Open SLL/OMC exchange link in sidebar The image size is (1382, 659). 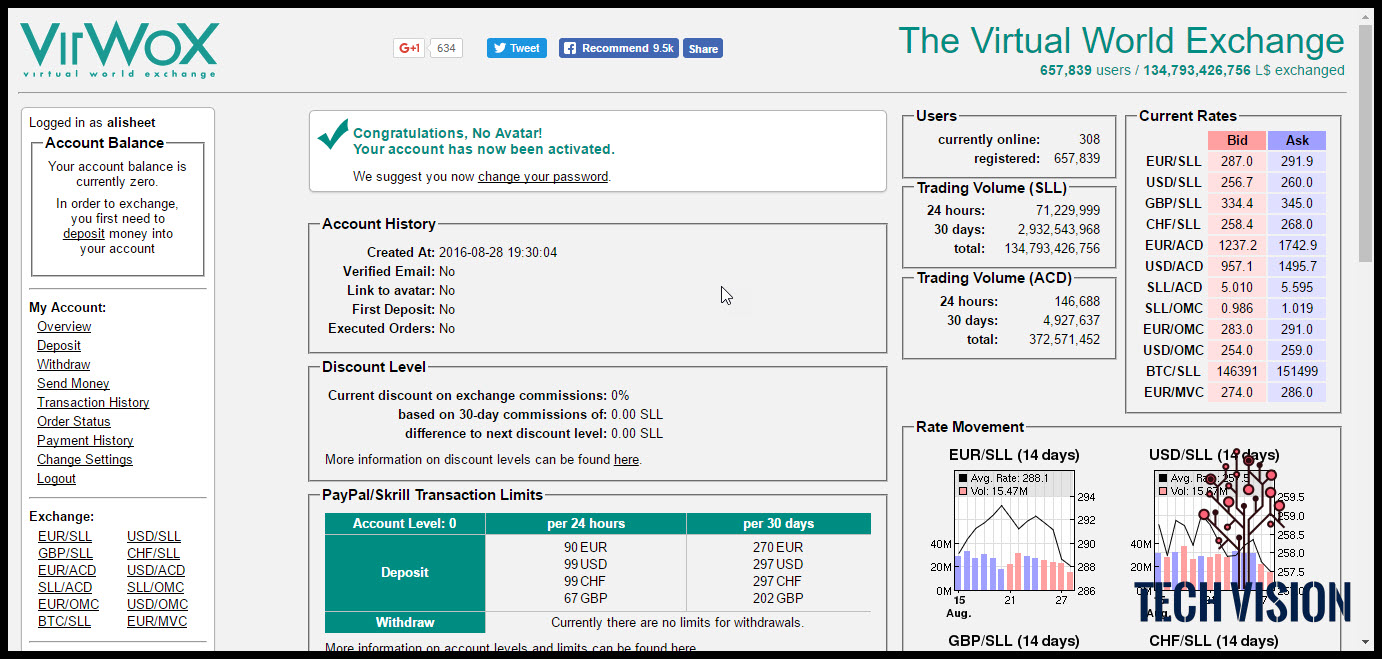click(156, 588)
